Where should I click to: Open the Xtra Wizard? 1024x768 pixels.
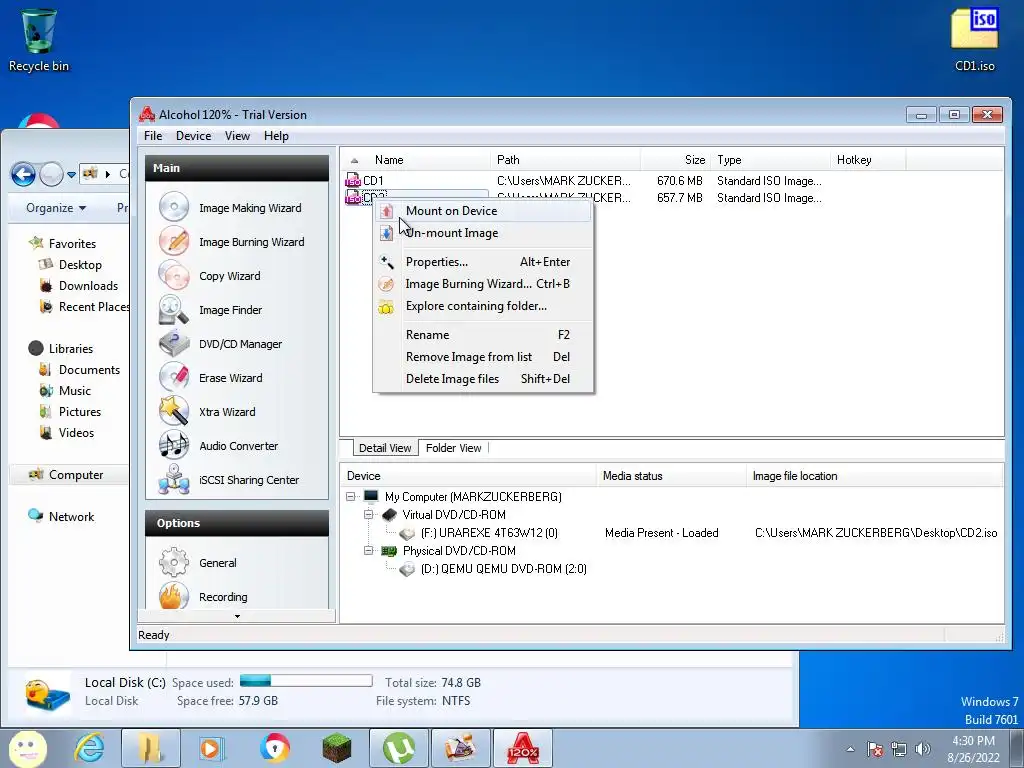207,411
